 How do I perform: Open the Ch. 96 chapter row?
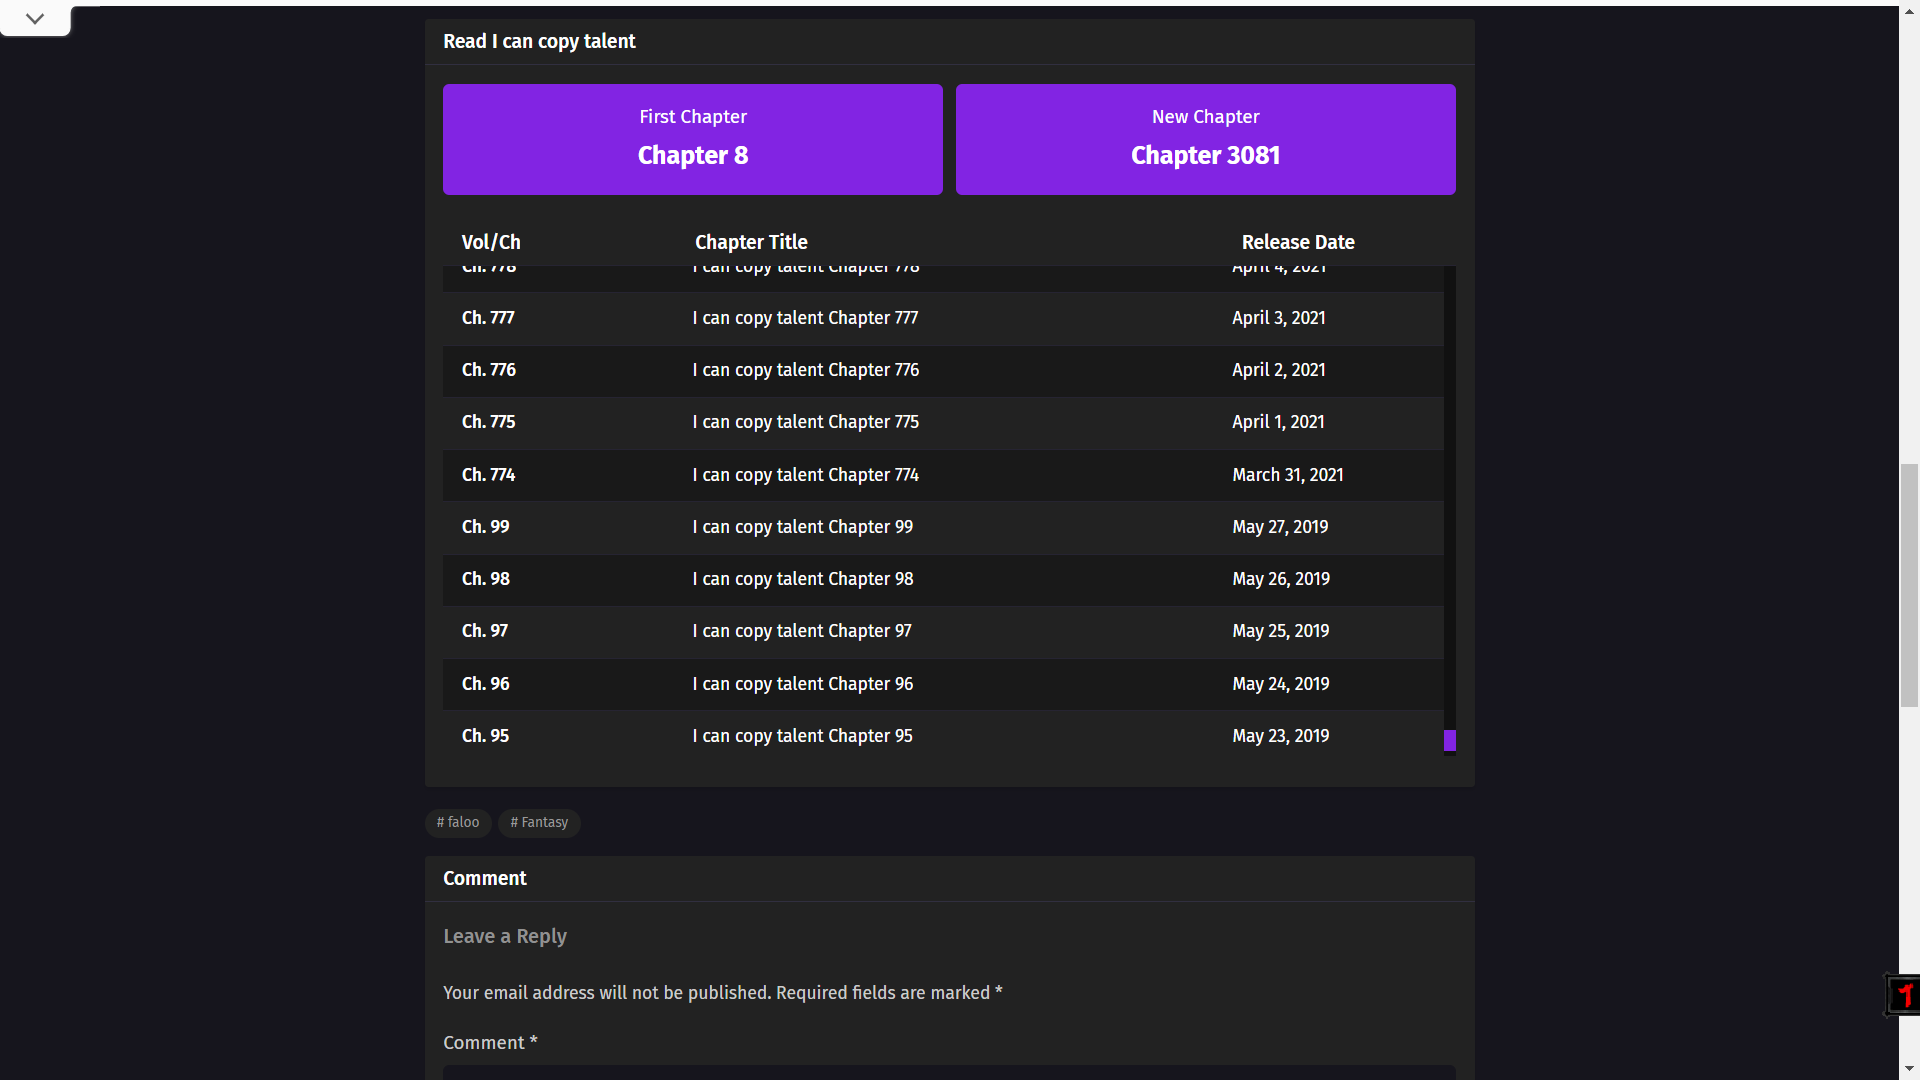click(943, 684)
